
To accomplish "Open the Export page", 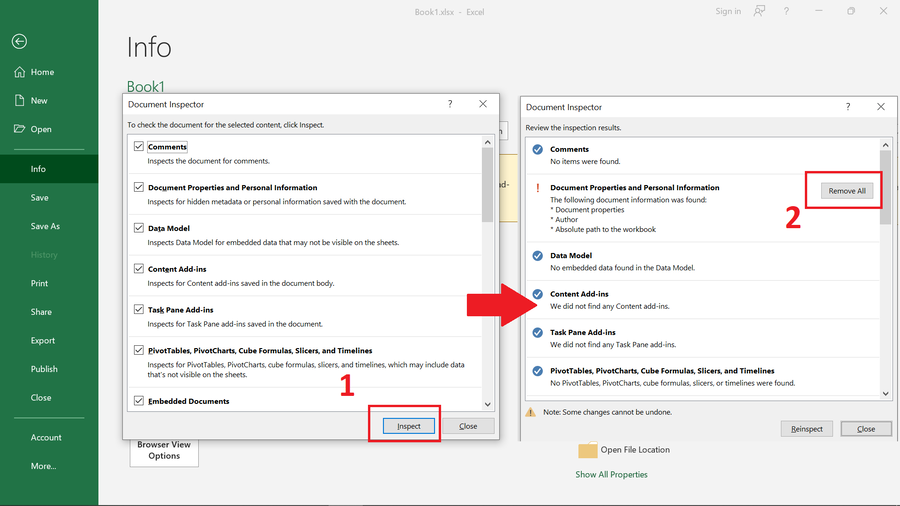I will click(x=43, y=340).
